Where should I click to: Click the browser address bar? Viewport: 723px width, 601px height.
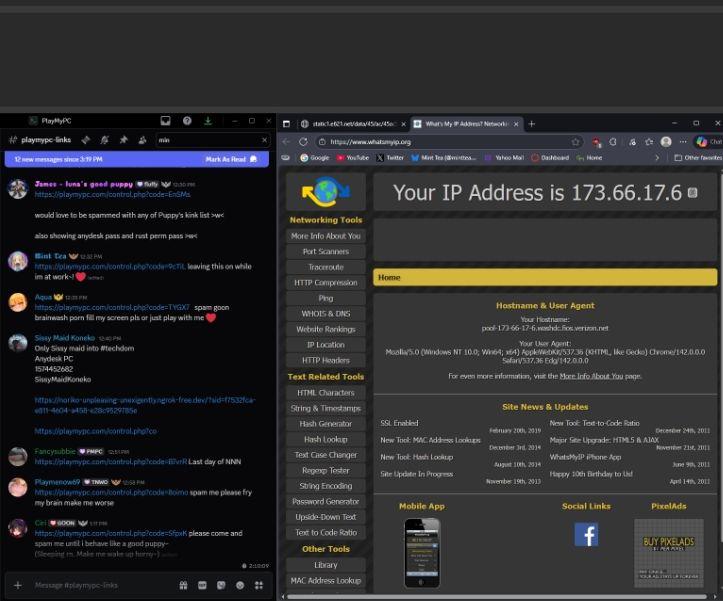click(440, 142)
